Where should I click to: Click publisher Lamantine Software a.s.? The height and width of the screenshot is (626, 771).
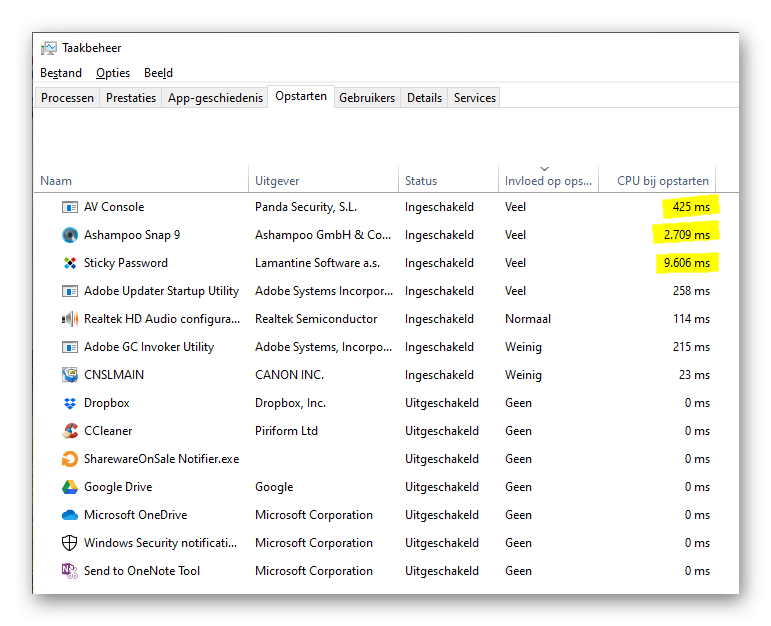pyautogui.click(x=317, y=263)
